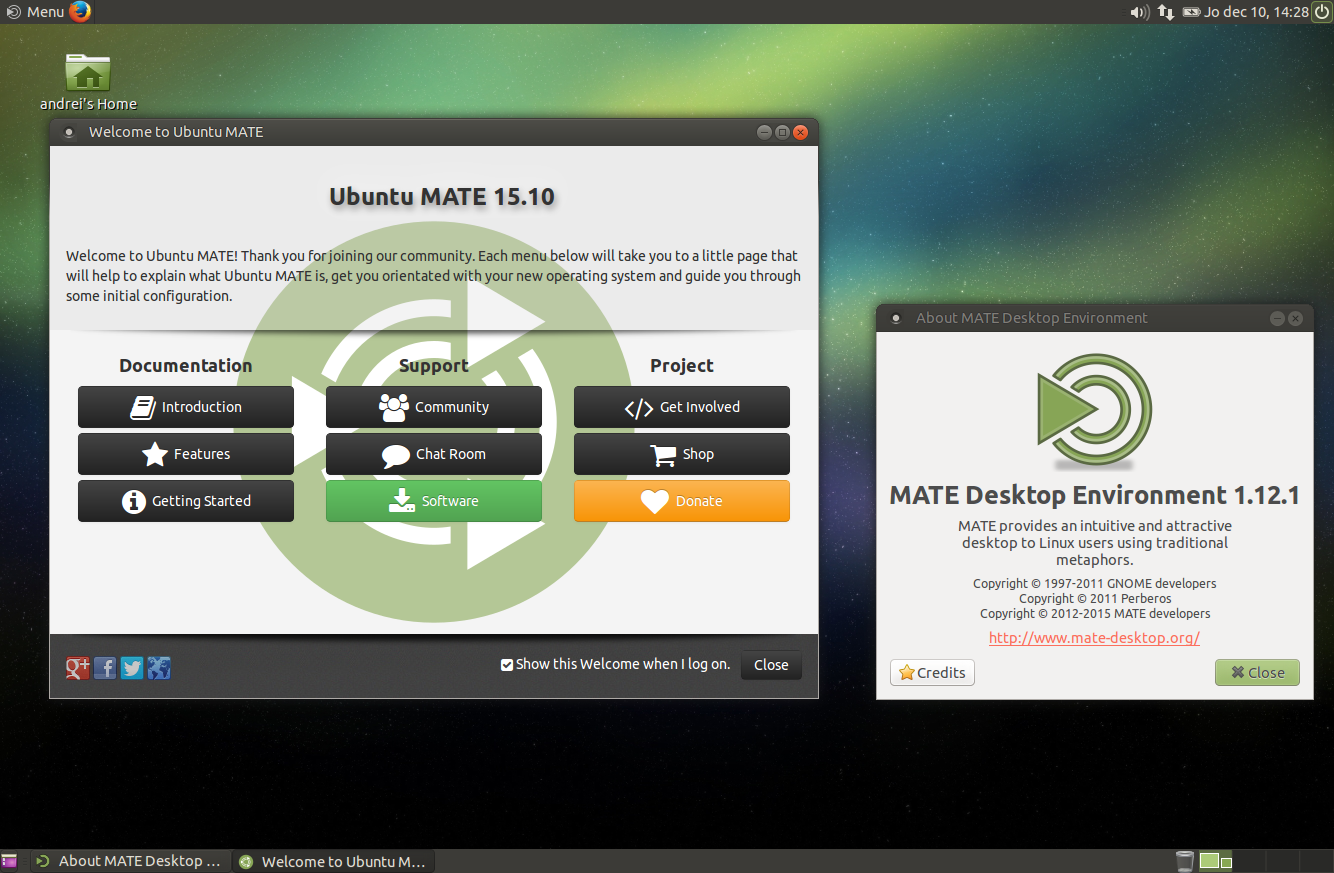Click the Project column heading
1334x873 pixels.
682,366
